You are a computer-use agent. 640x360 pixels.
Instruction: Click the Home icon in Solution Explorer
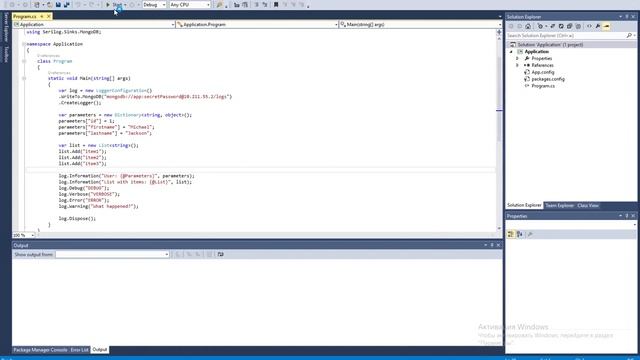[528, 26]
